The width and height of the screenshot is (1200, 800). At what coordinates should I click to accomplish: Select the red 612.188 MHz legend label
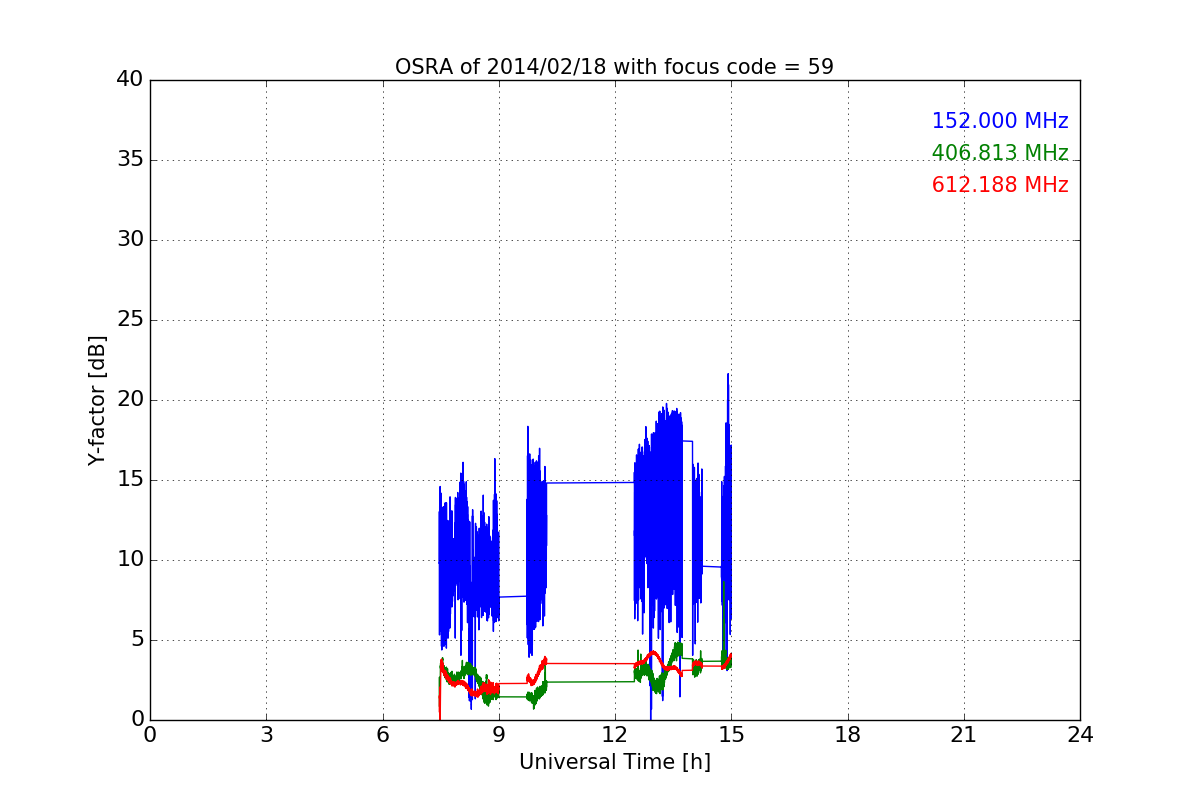pos(1000,185)
